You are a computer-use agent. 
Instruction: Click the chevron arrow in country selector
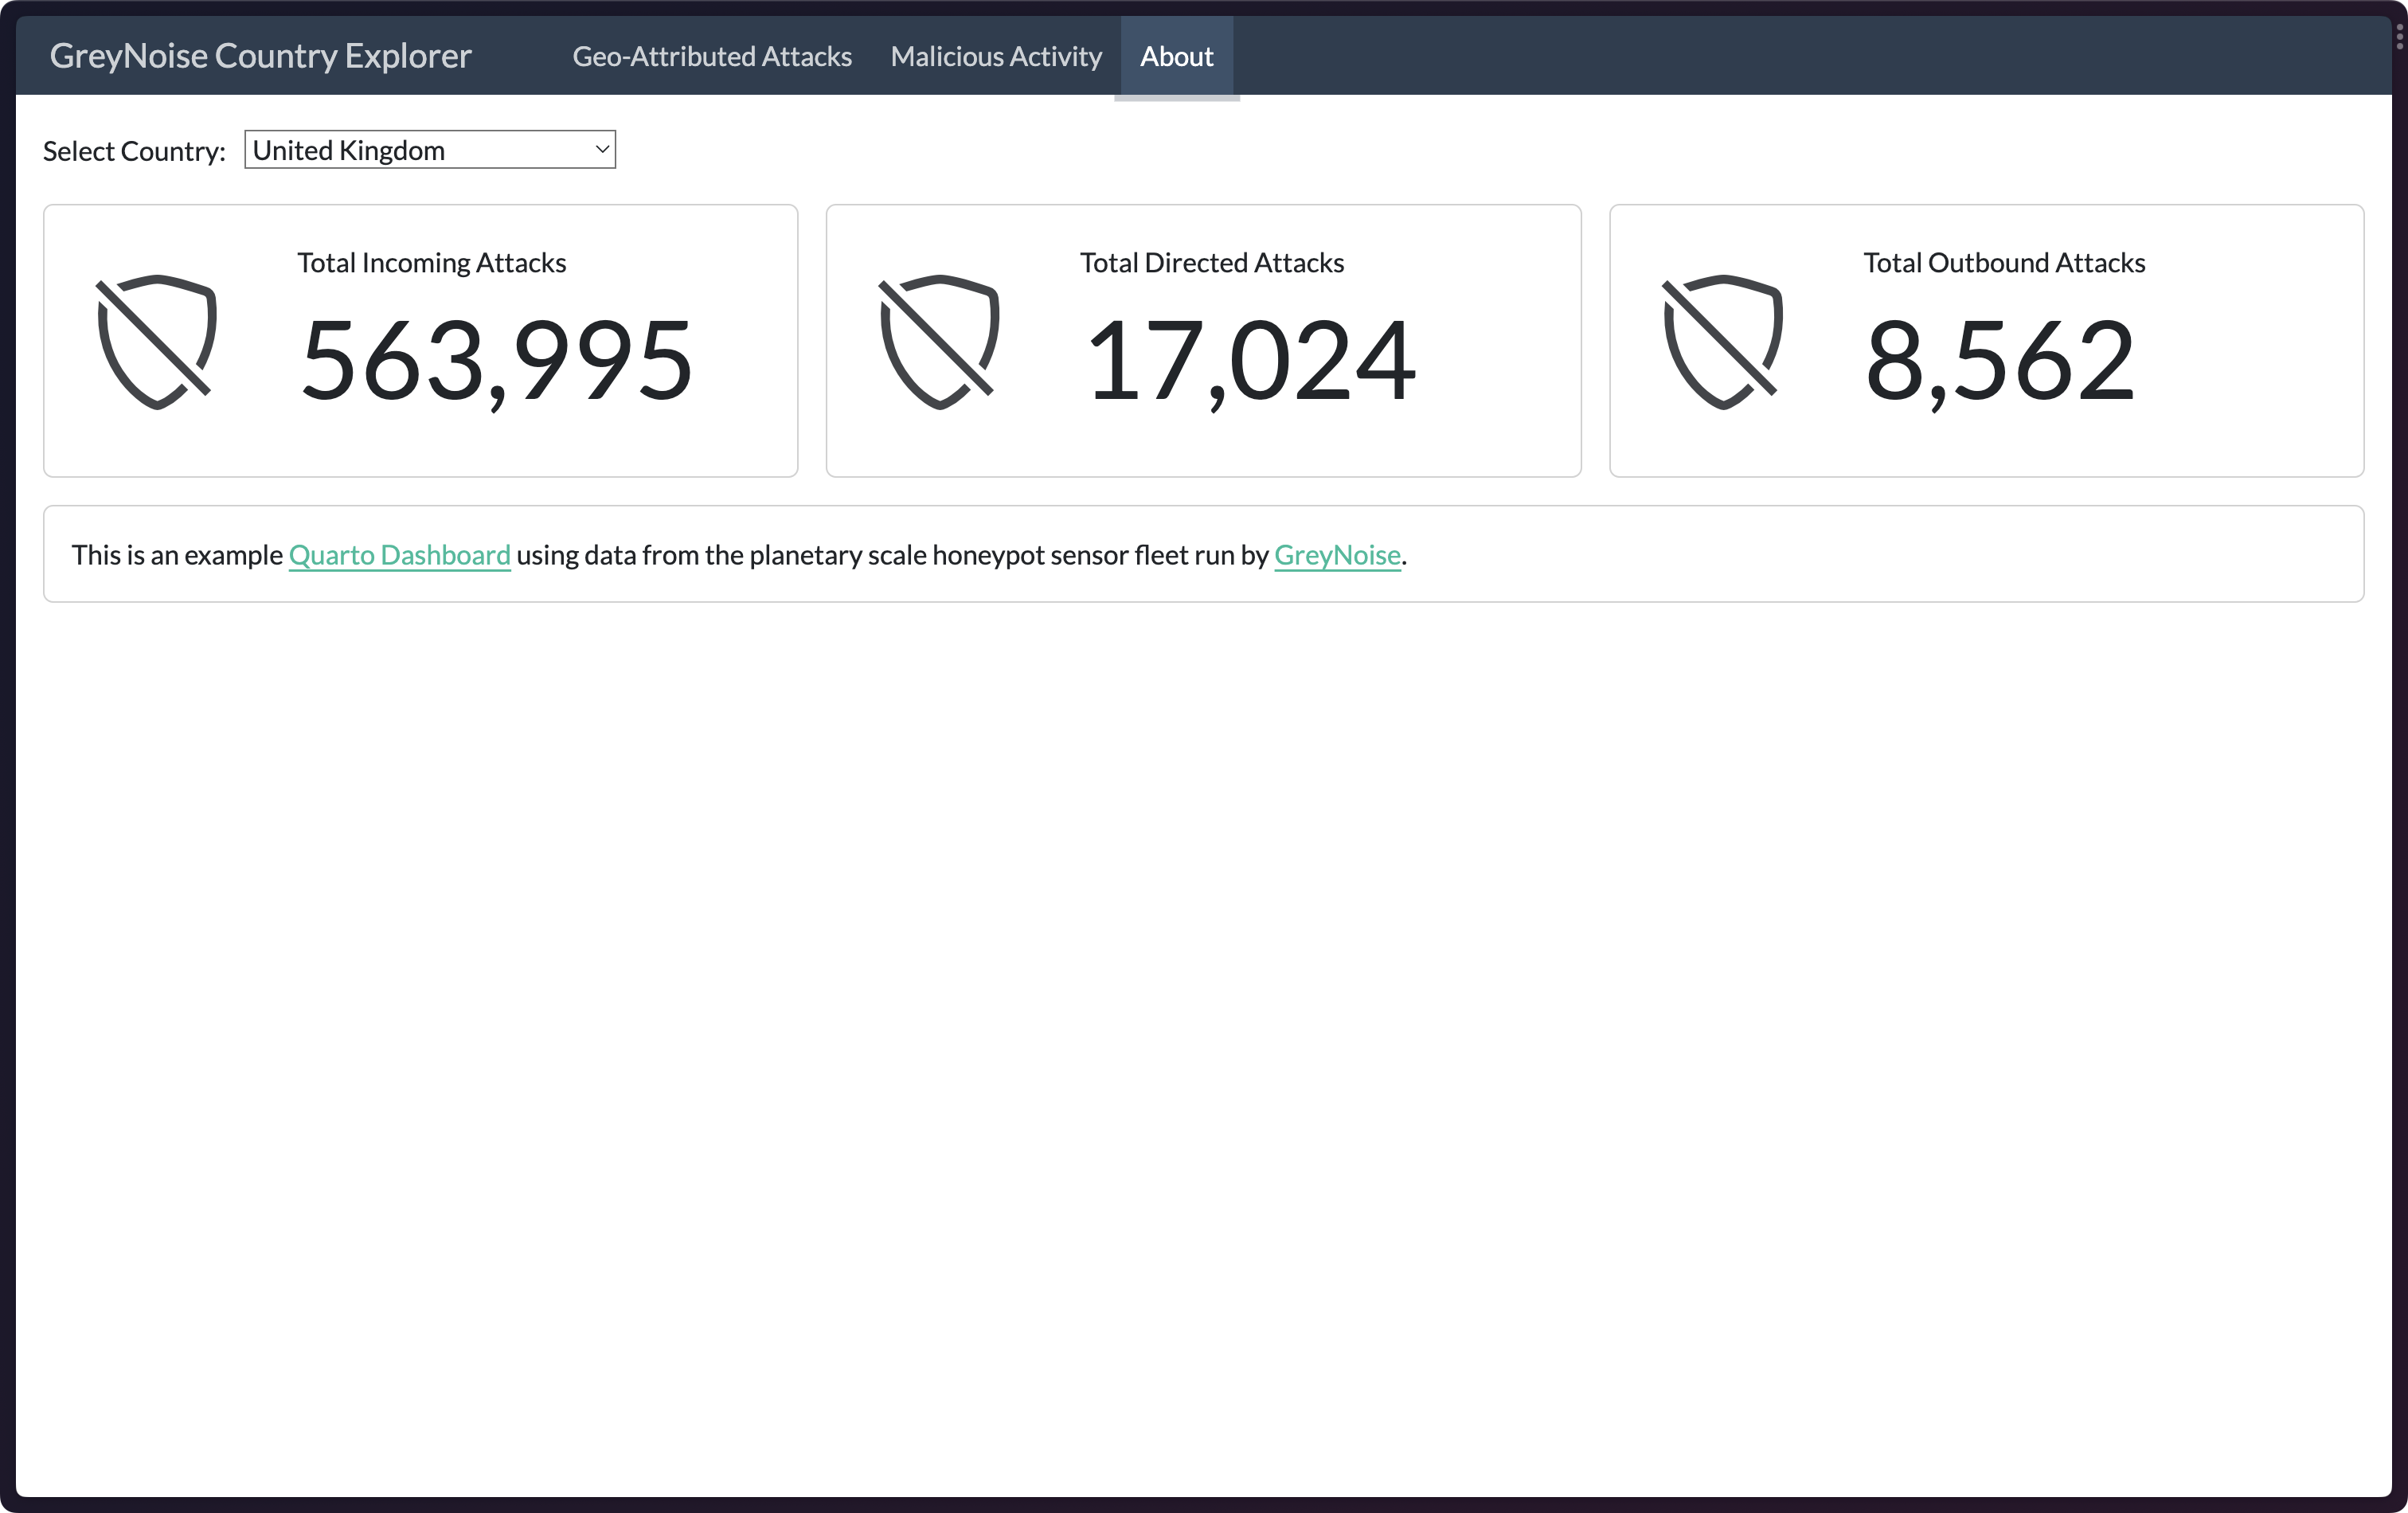click(x=602, y=150)
